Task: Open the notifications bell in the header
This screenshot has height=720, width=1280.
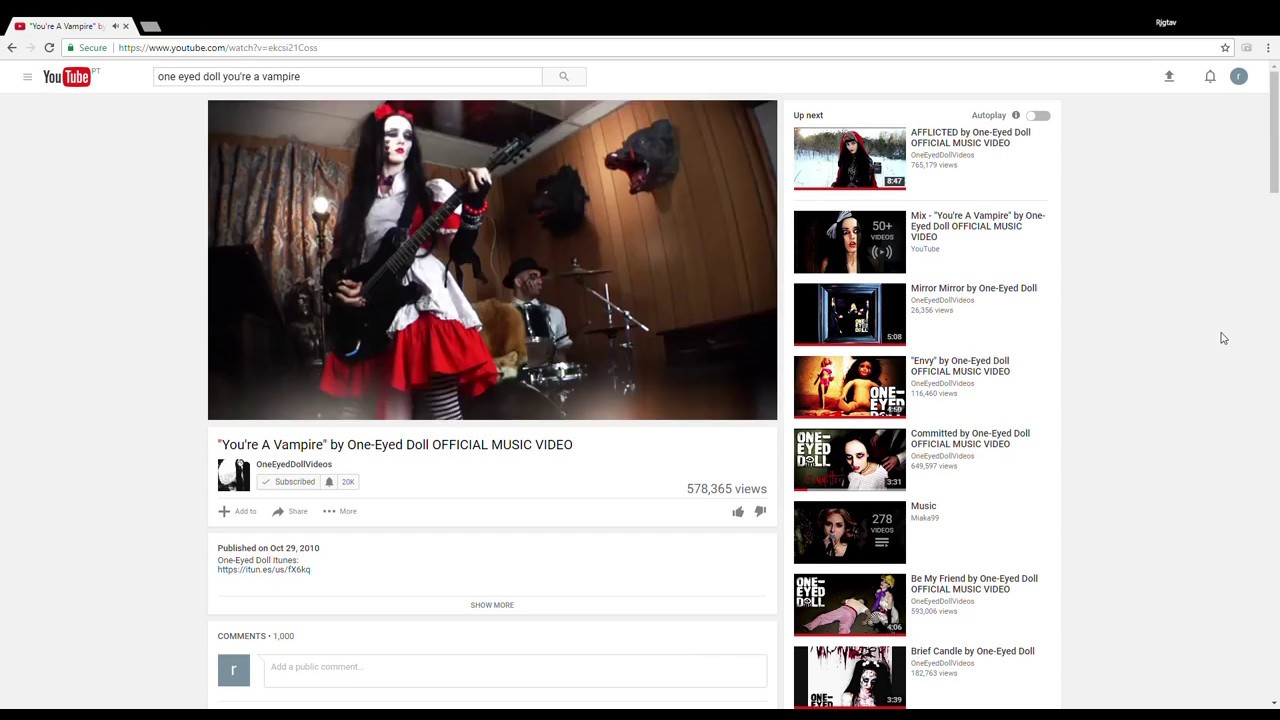Action: click(x=1210, y=76)
